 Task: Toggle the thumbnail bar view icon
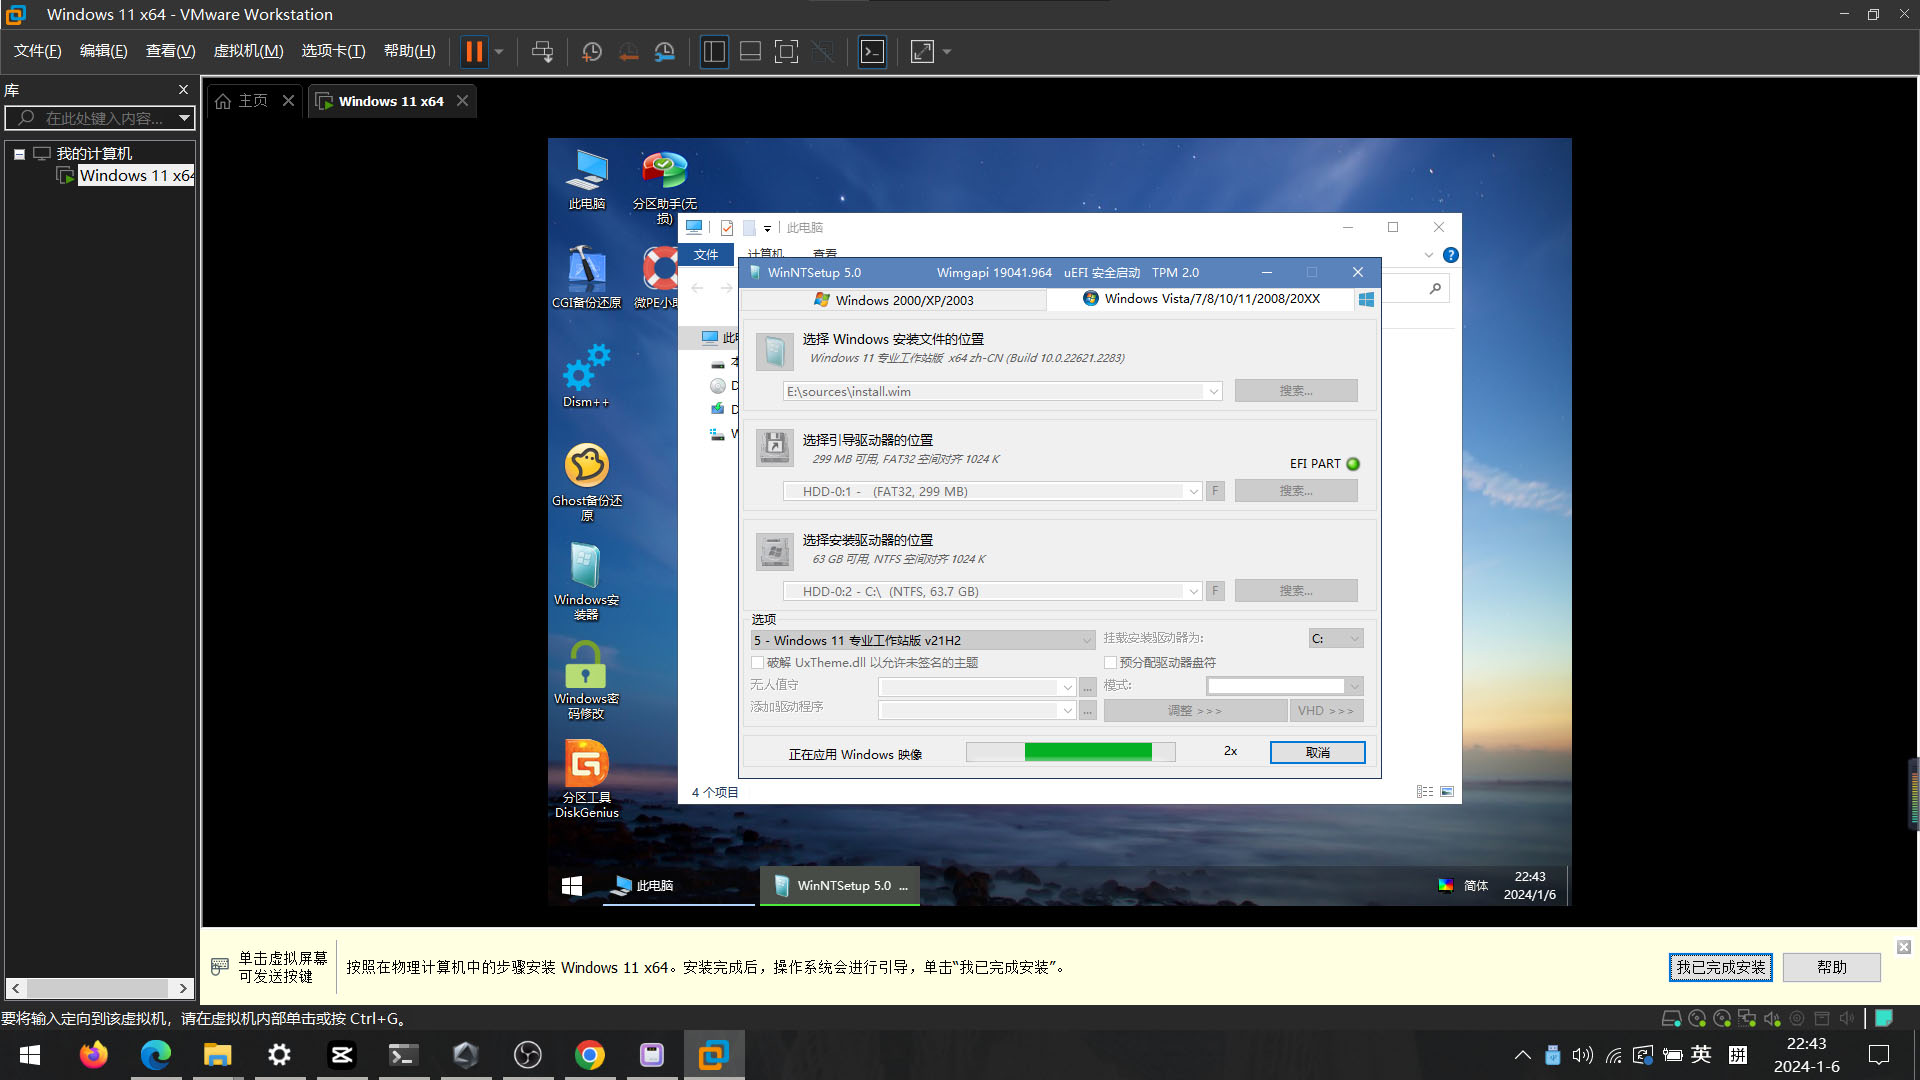(x=750, y=51)
